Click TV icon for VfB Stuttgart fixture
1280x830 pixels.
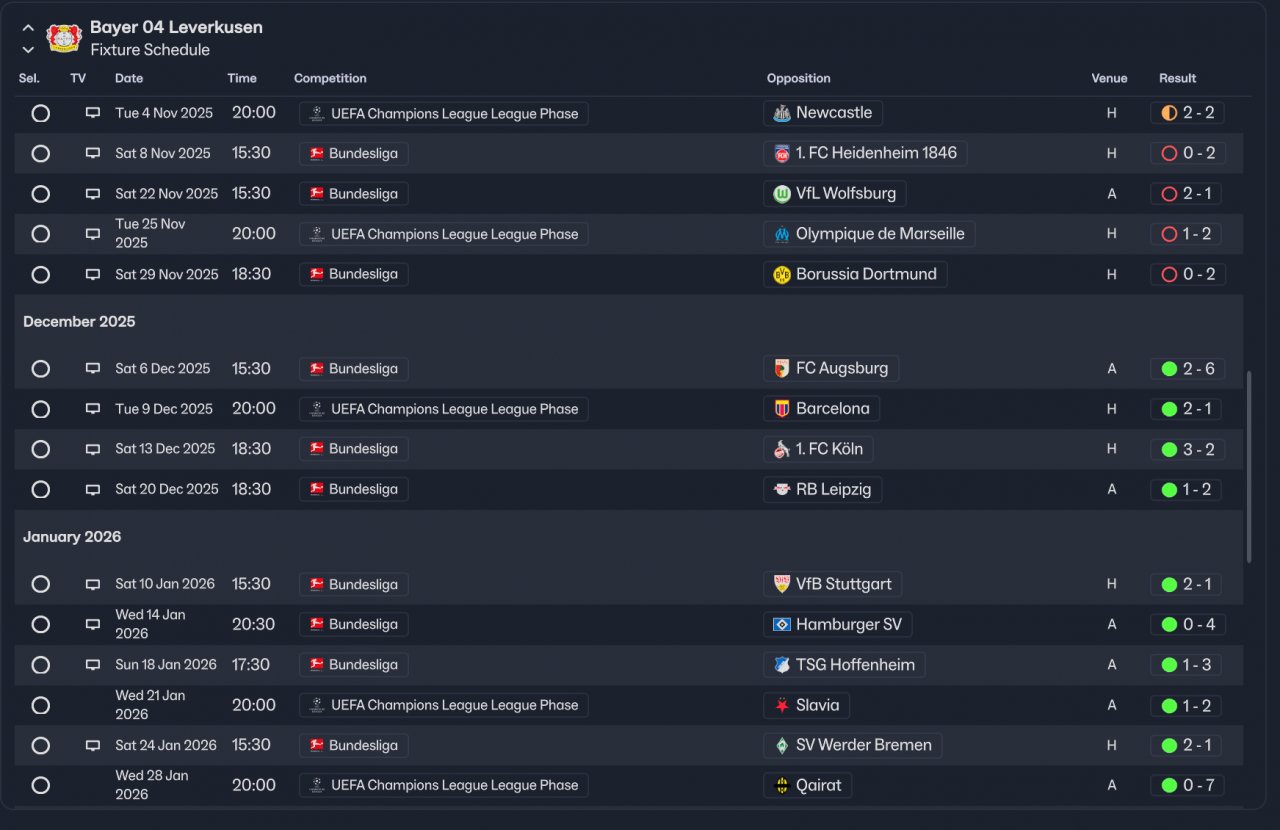[x=93, y=584]
